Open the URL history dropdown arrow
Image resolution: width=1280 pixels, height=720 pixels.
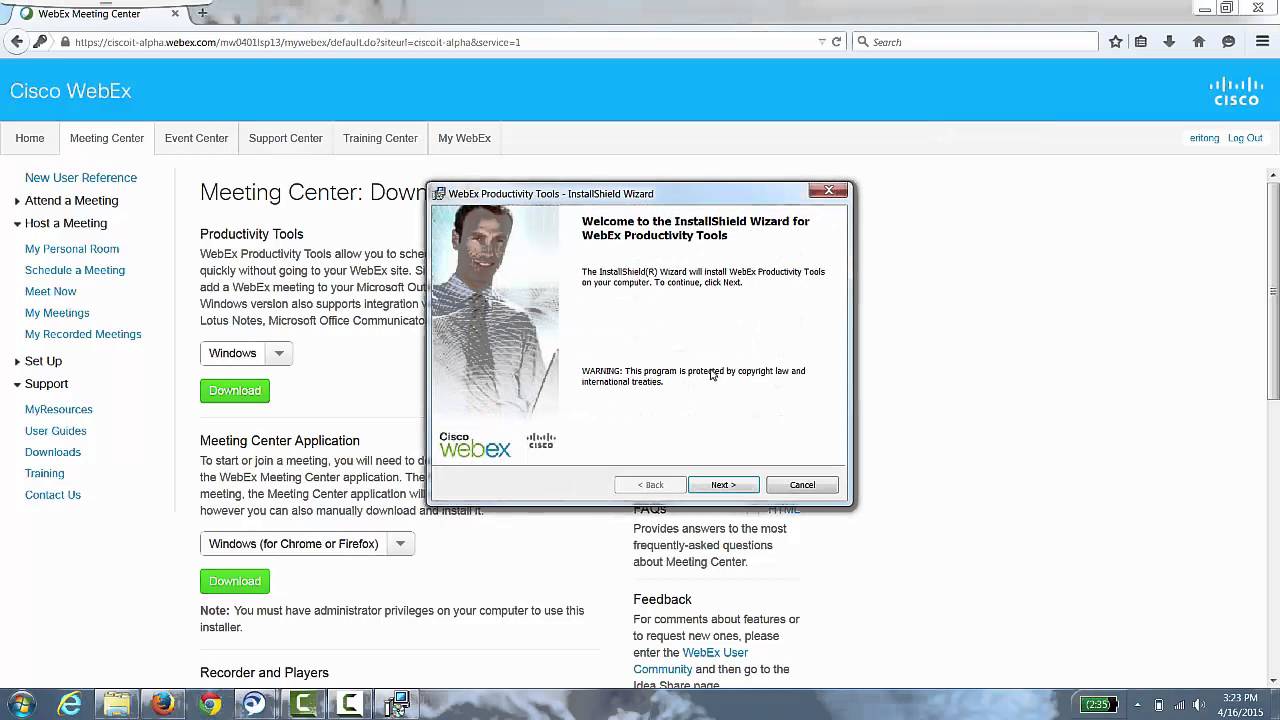pos(822,42)
